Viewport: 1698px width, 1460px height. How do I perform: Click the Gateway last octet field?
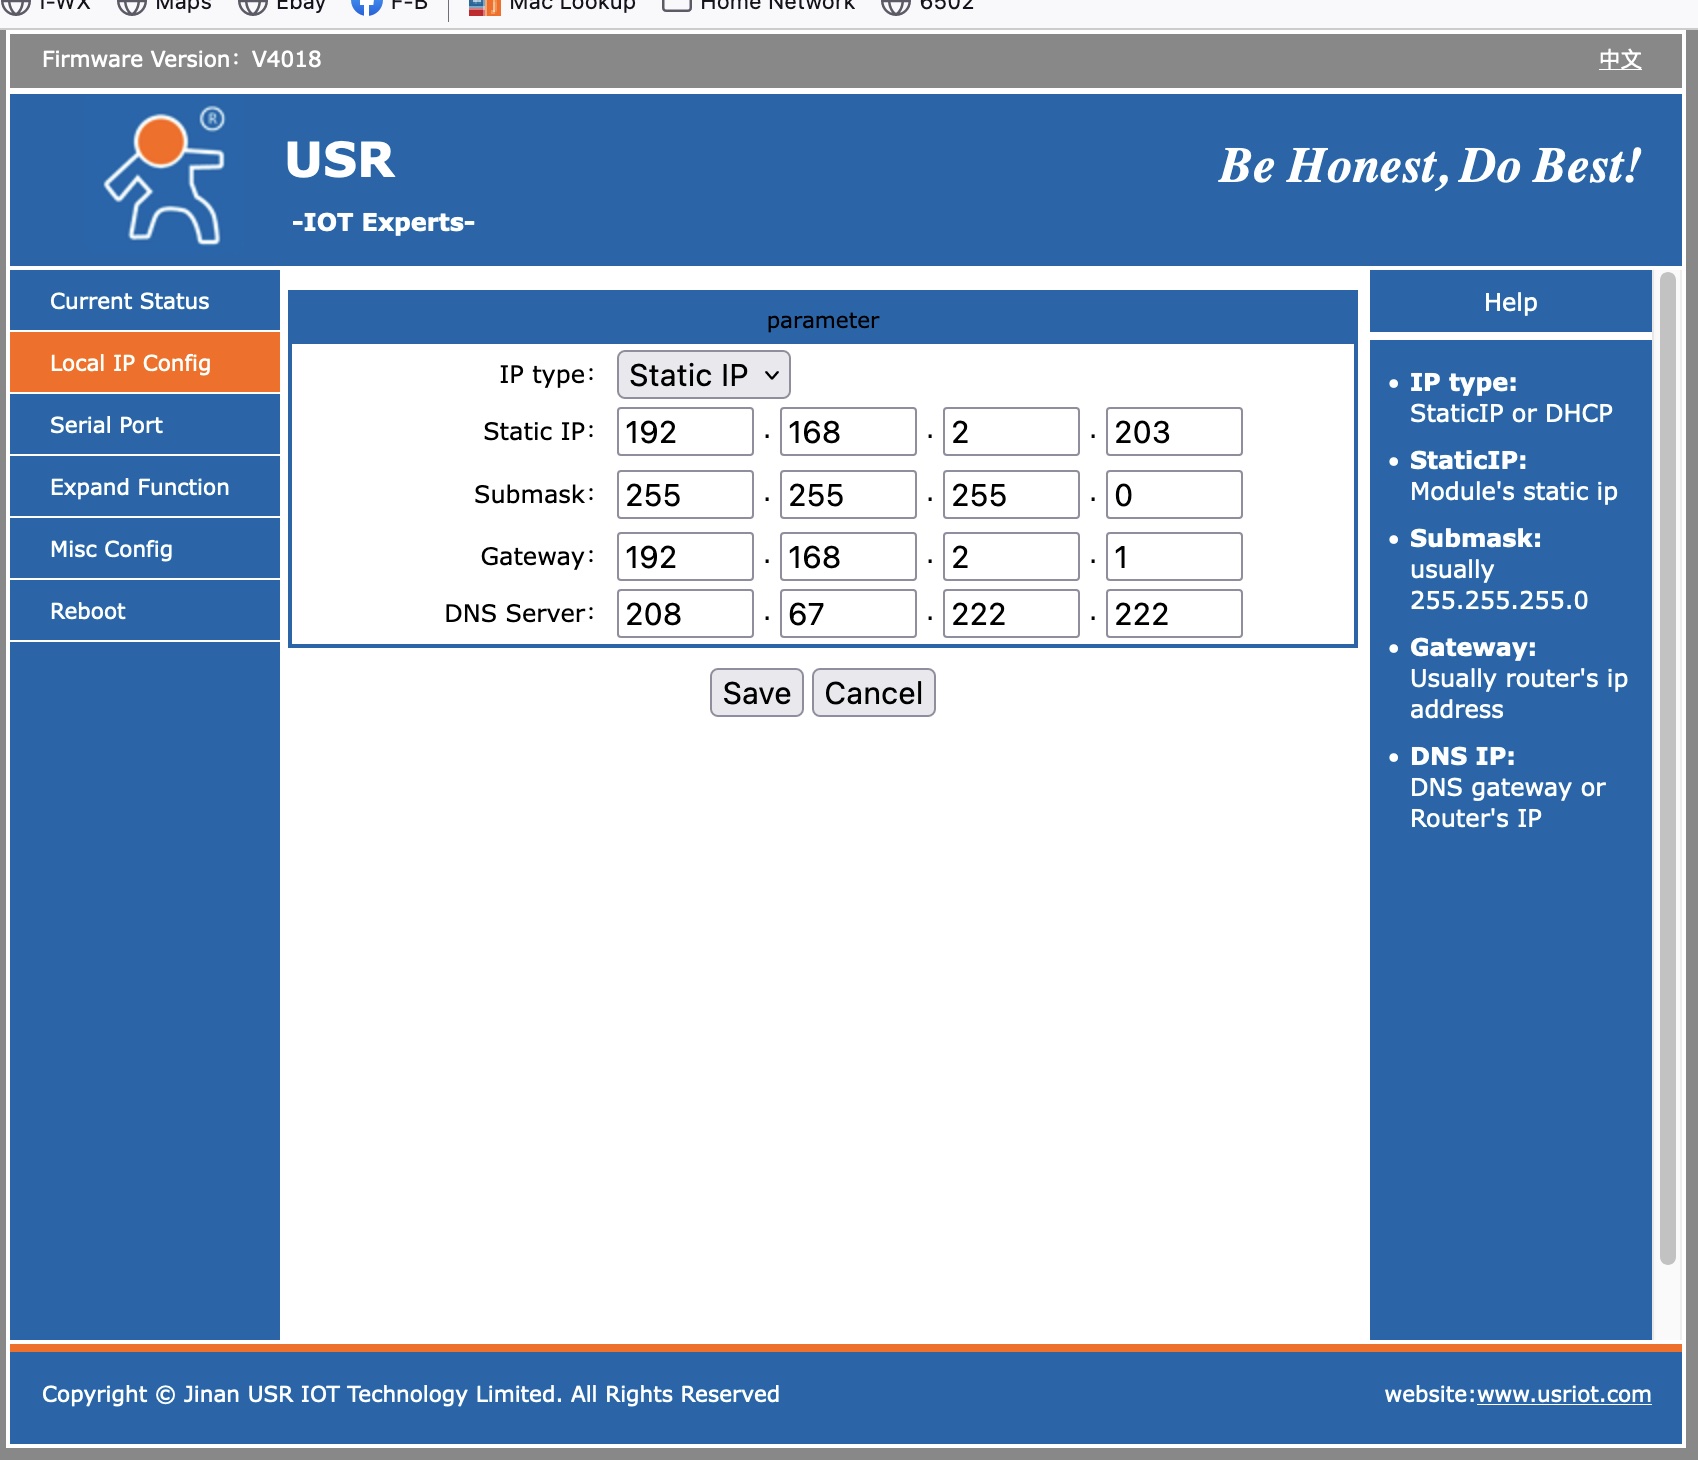click(x=1173, y=557)
